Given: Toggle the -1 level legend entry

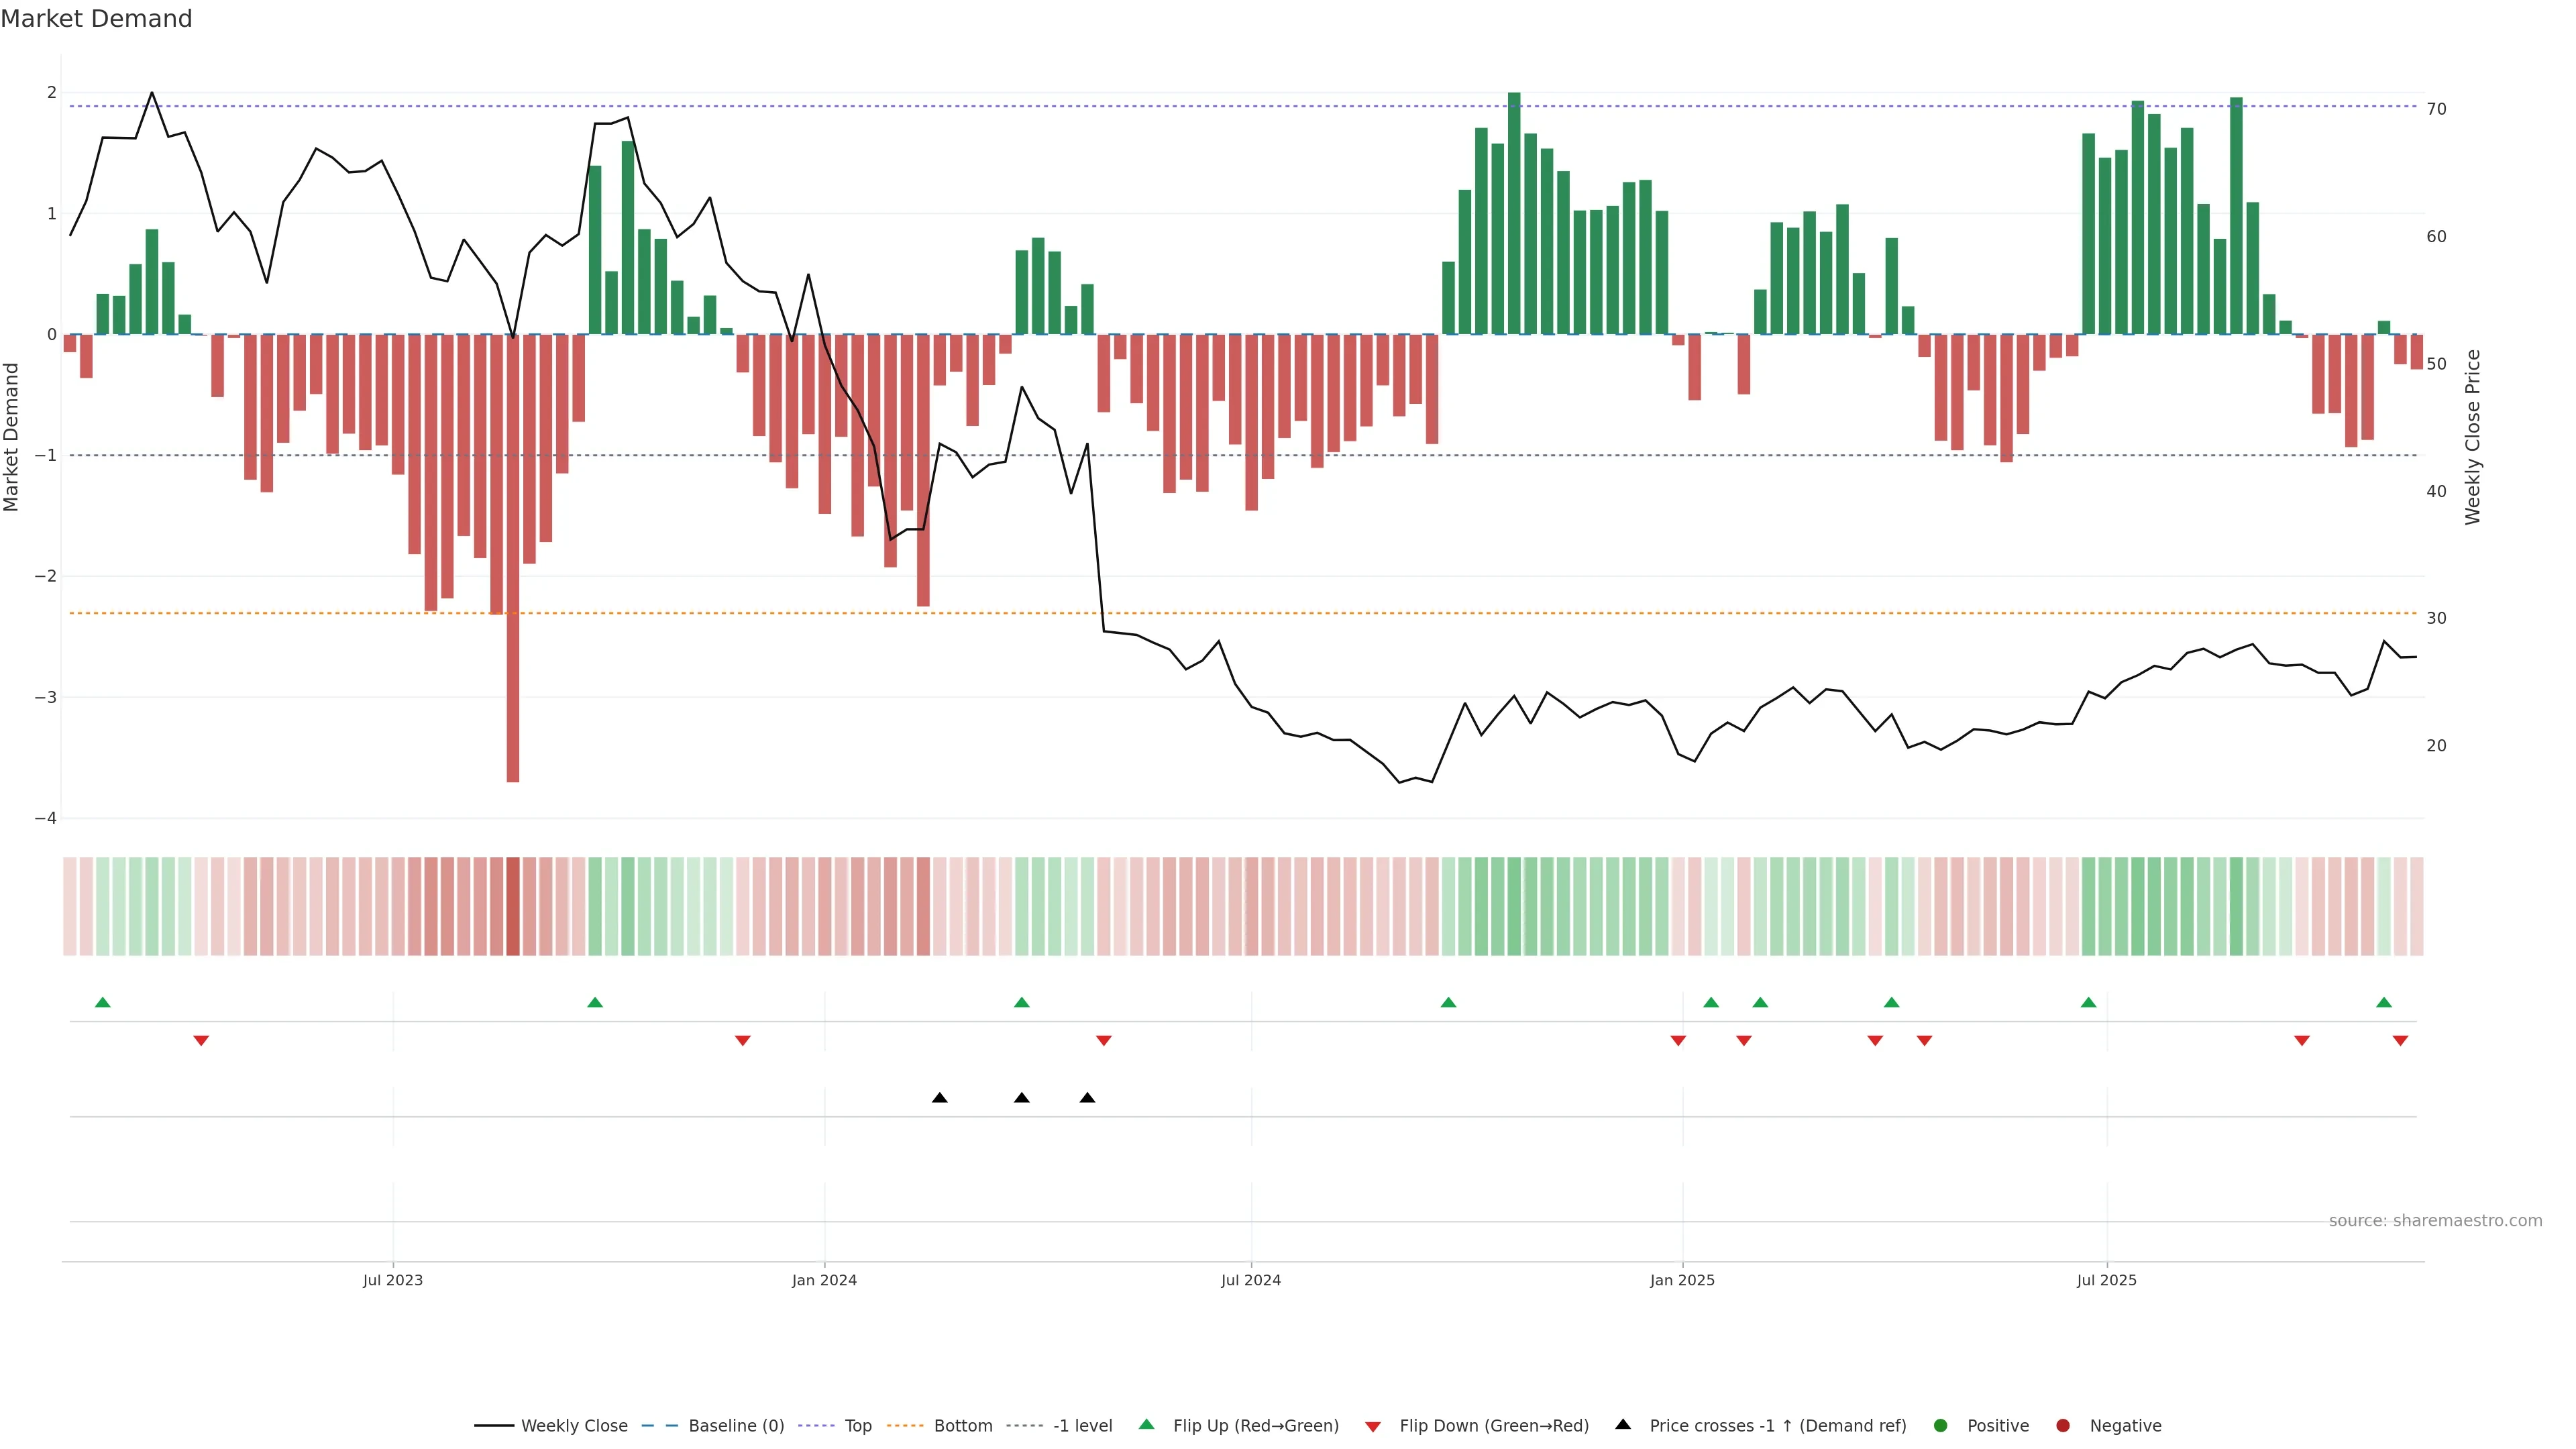Looking at the screenshot, I should pyautogui.click(x=1082, y=1425).
